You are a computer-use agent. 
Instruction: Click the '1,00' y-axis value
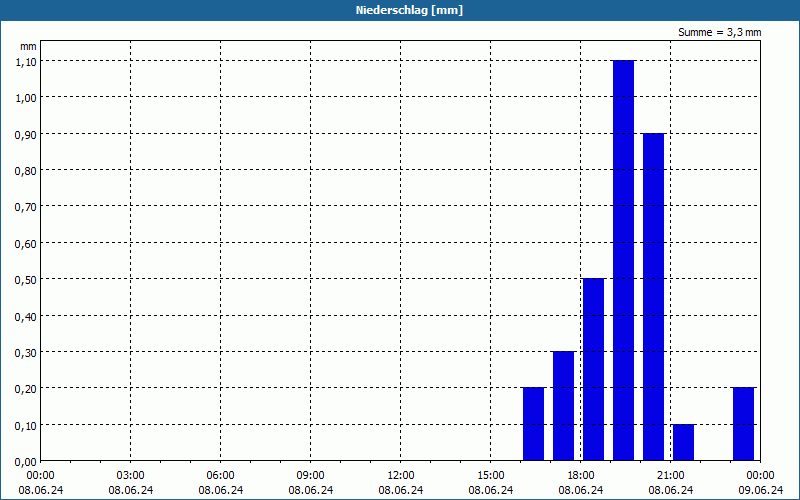pos(26,98)
